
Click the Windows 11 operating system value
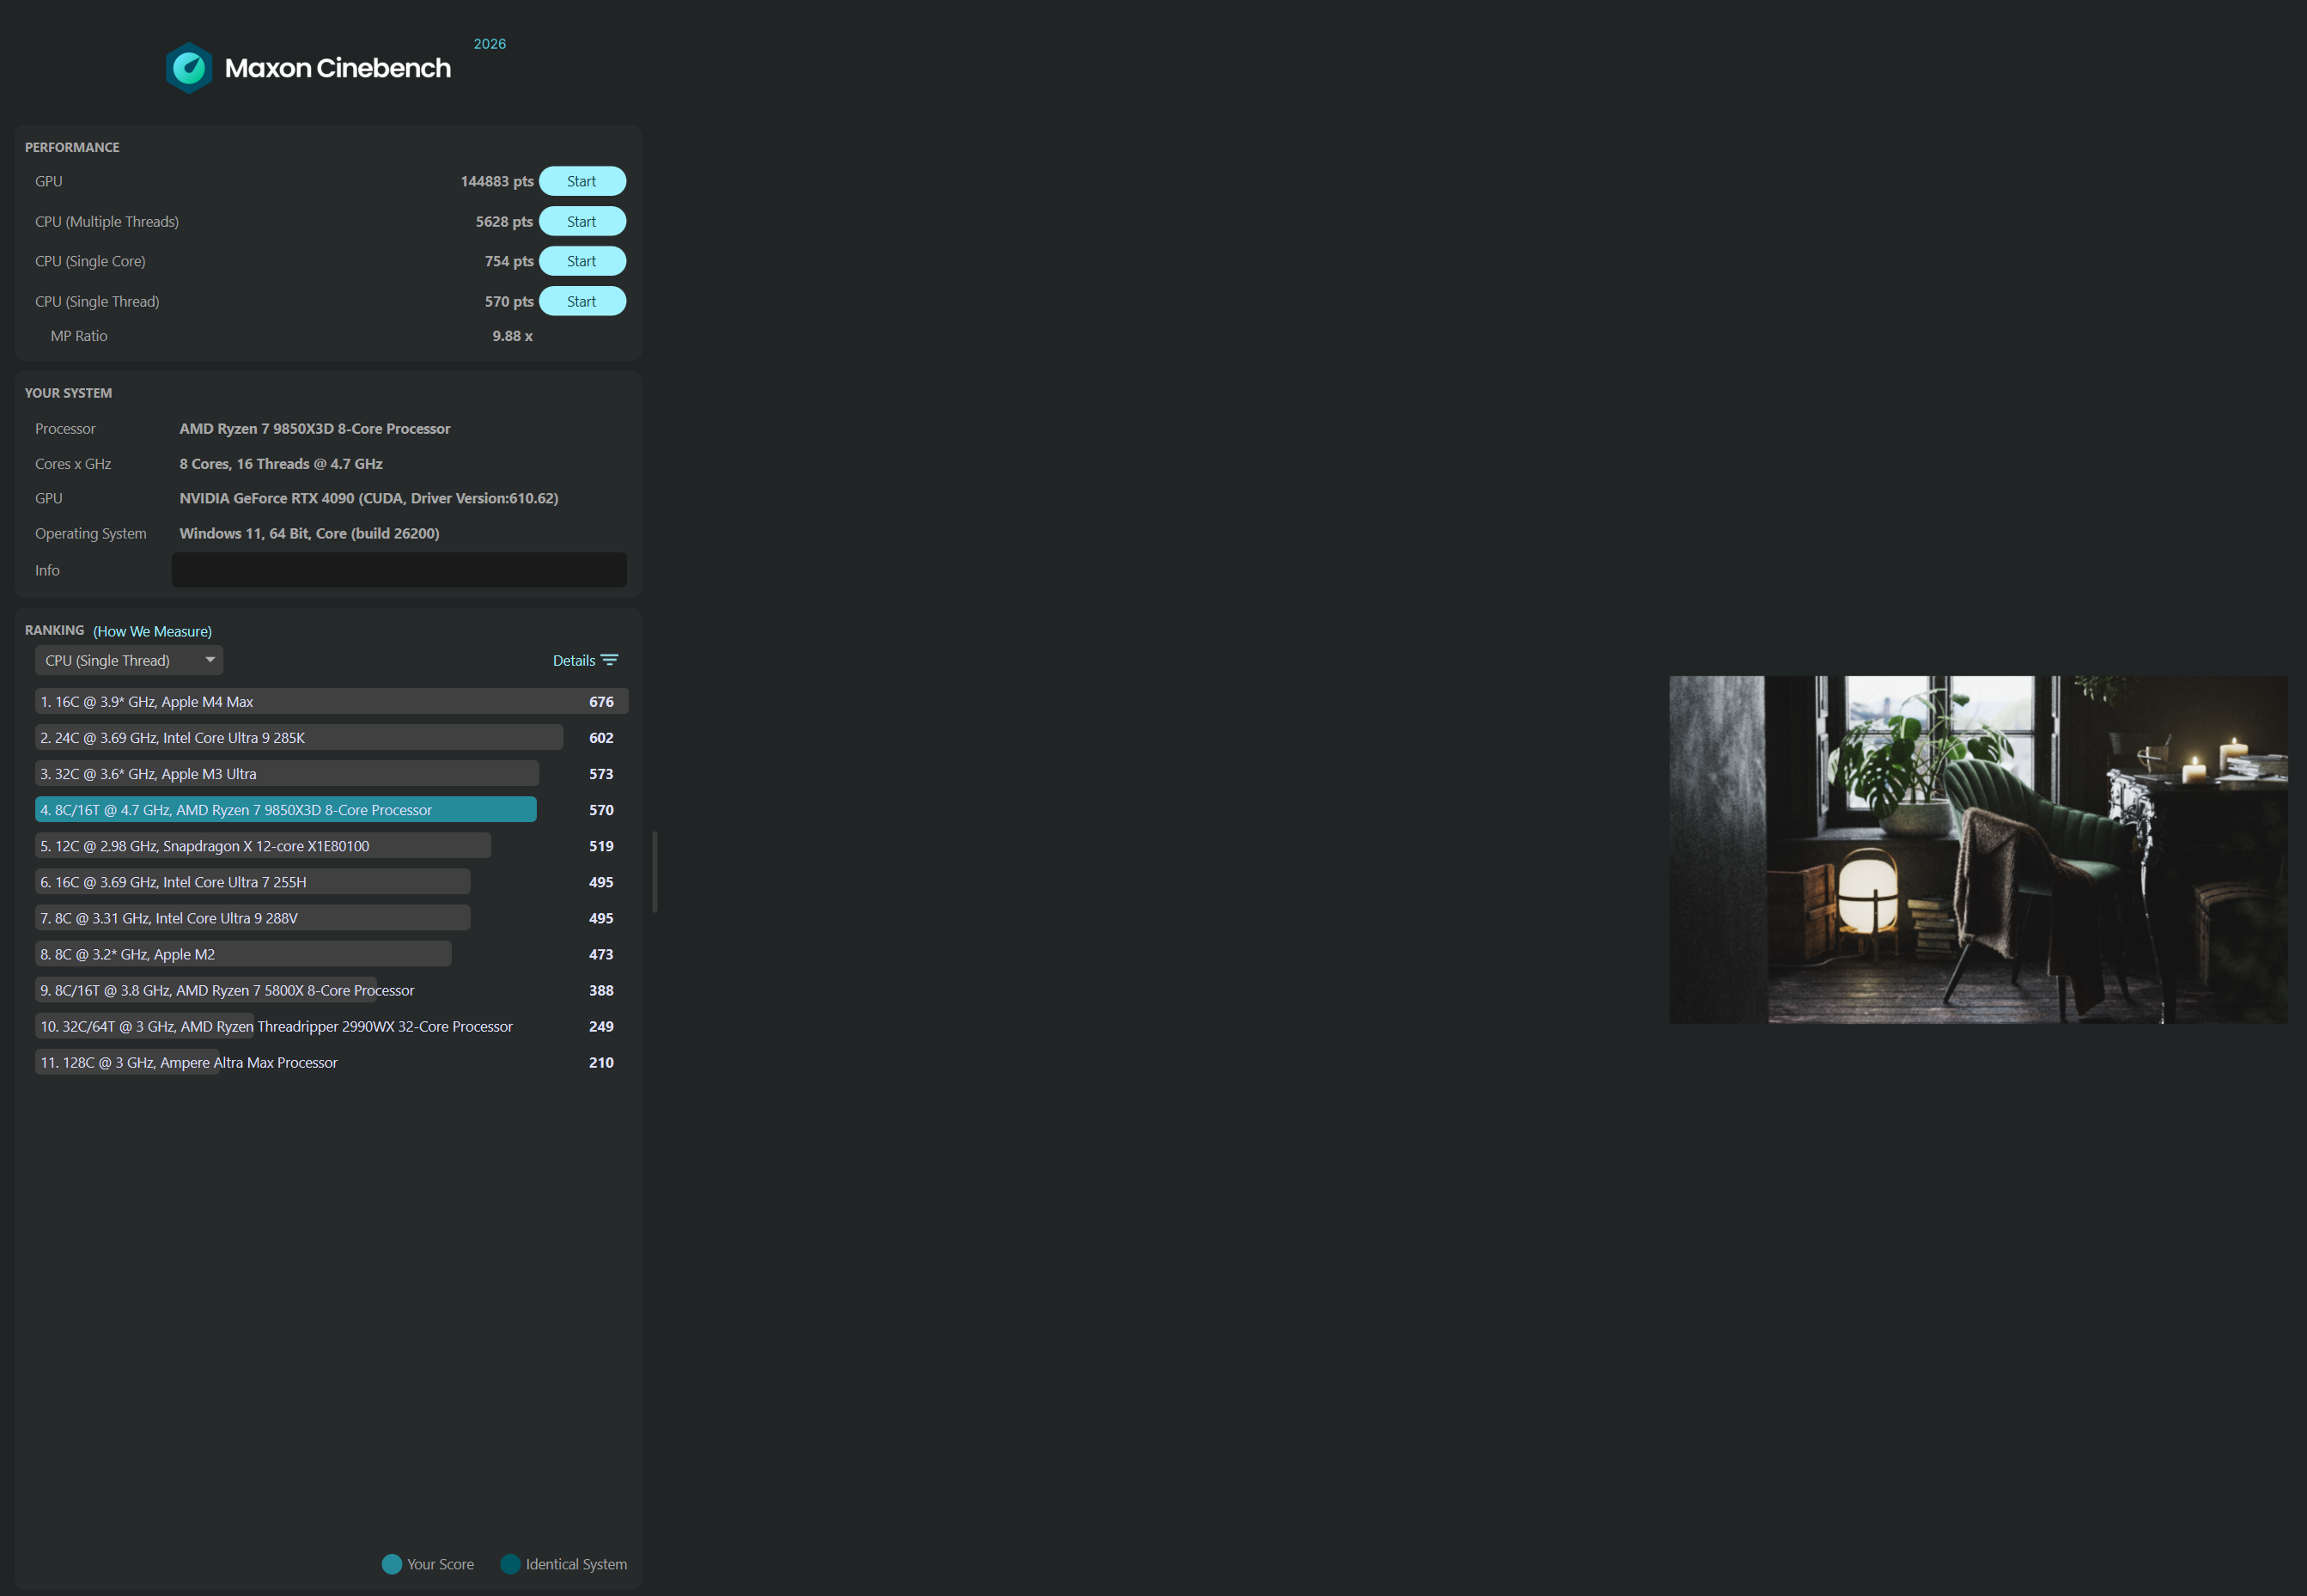tap(309, 533)
